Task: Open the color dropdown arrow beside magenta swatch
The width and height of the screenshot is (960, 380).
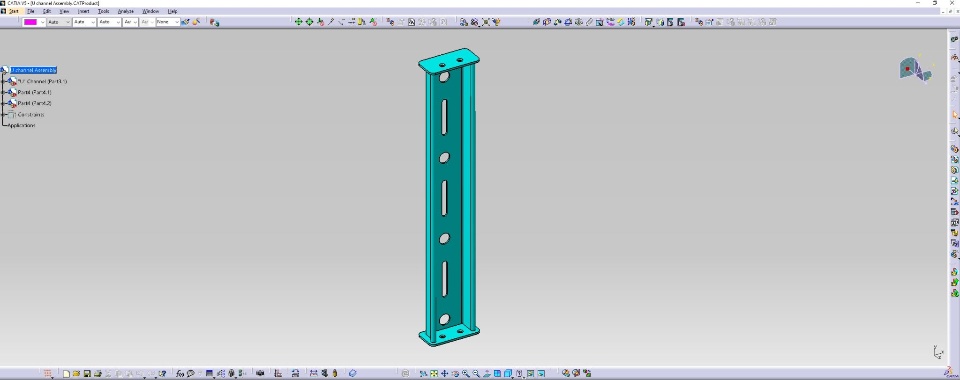Action: click(42, 22)
